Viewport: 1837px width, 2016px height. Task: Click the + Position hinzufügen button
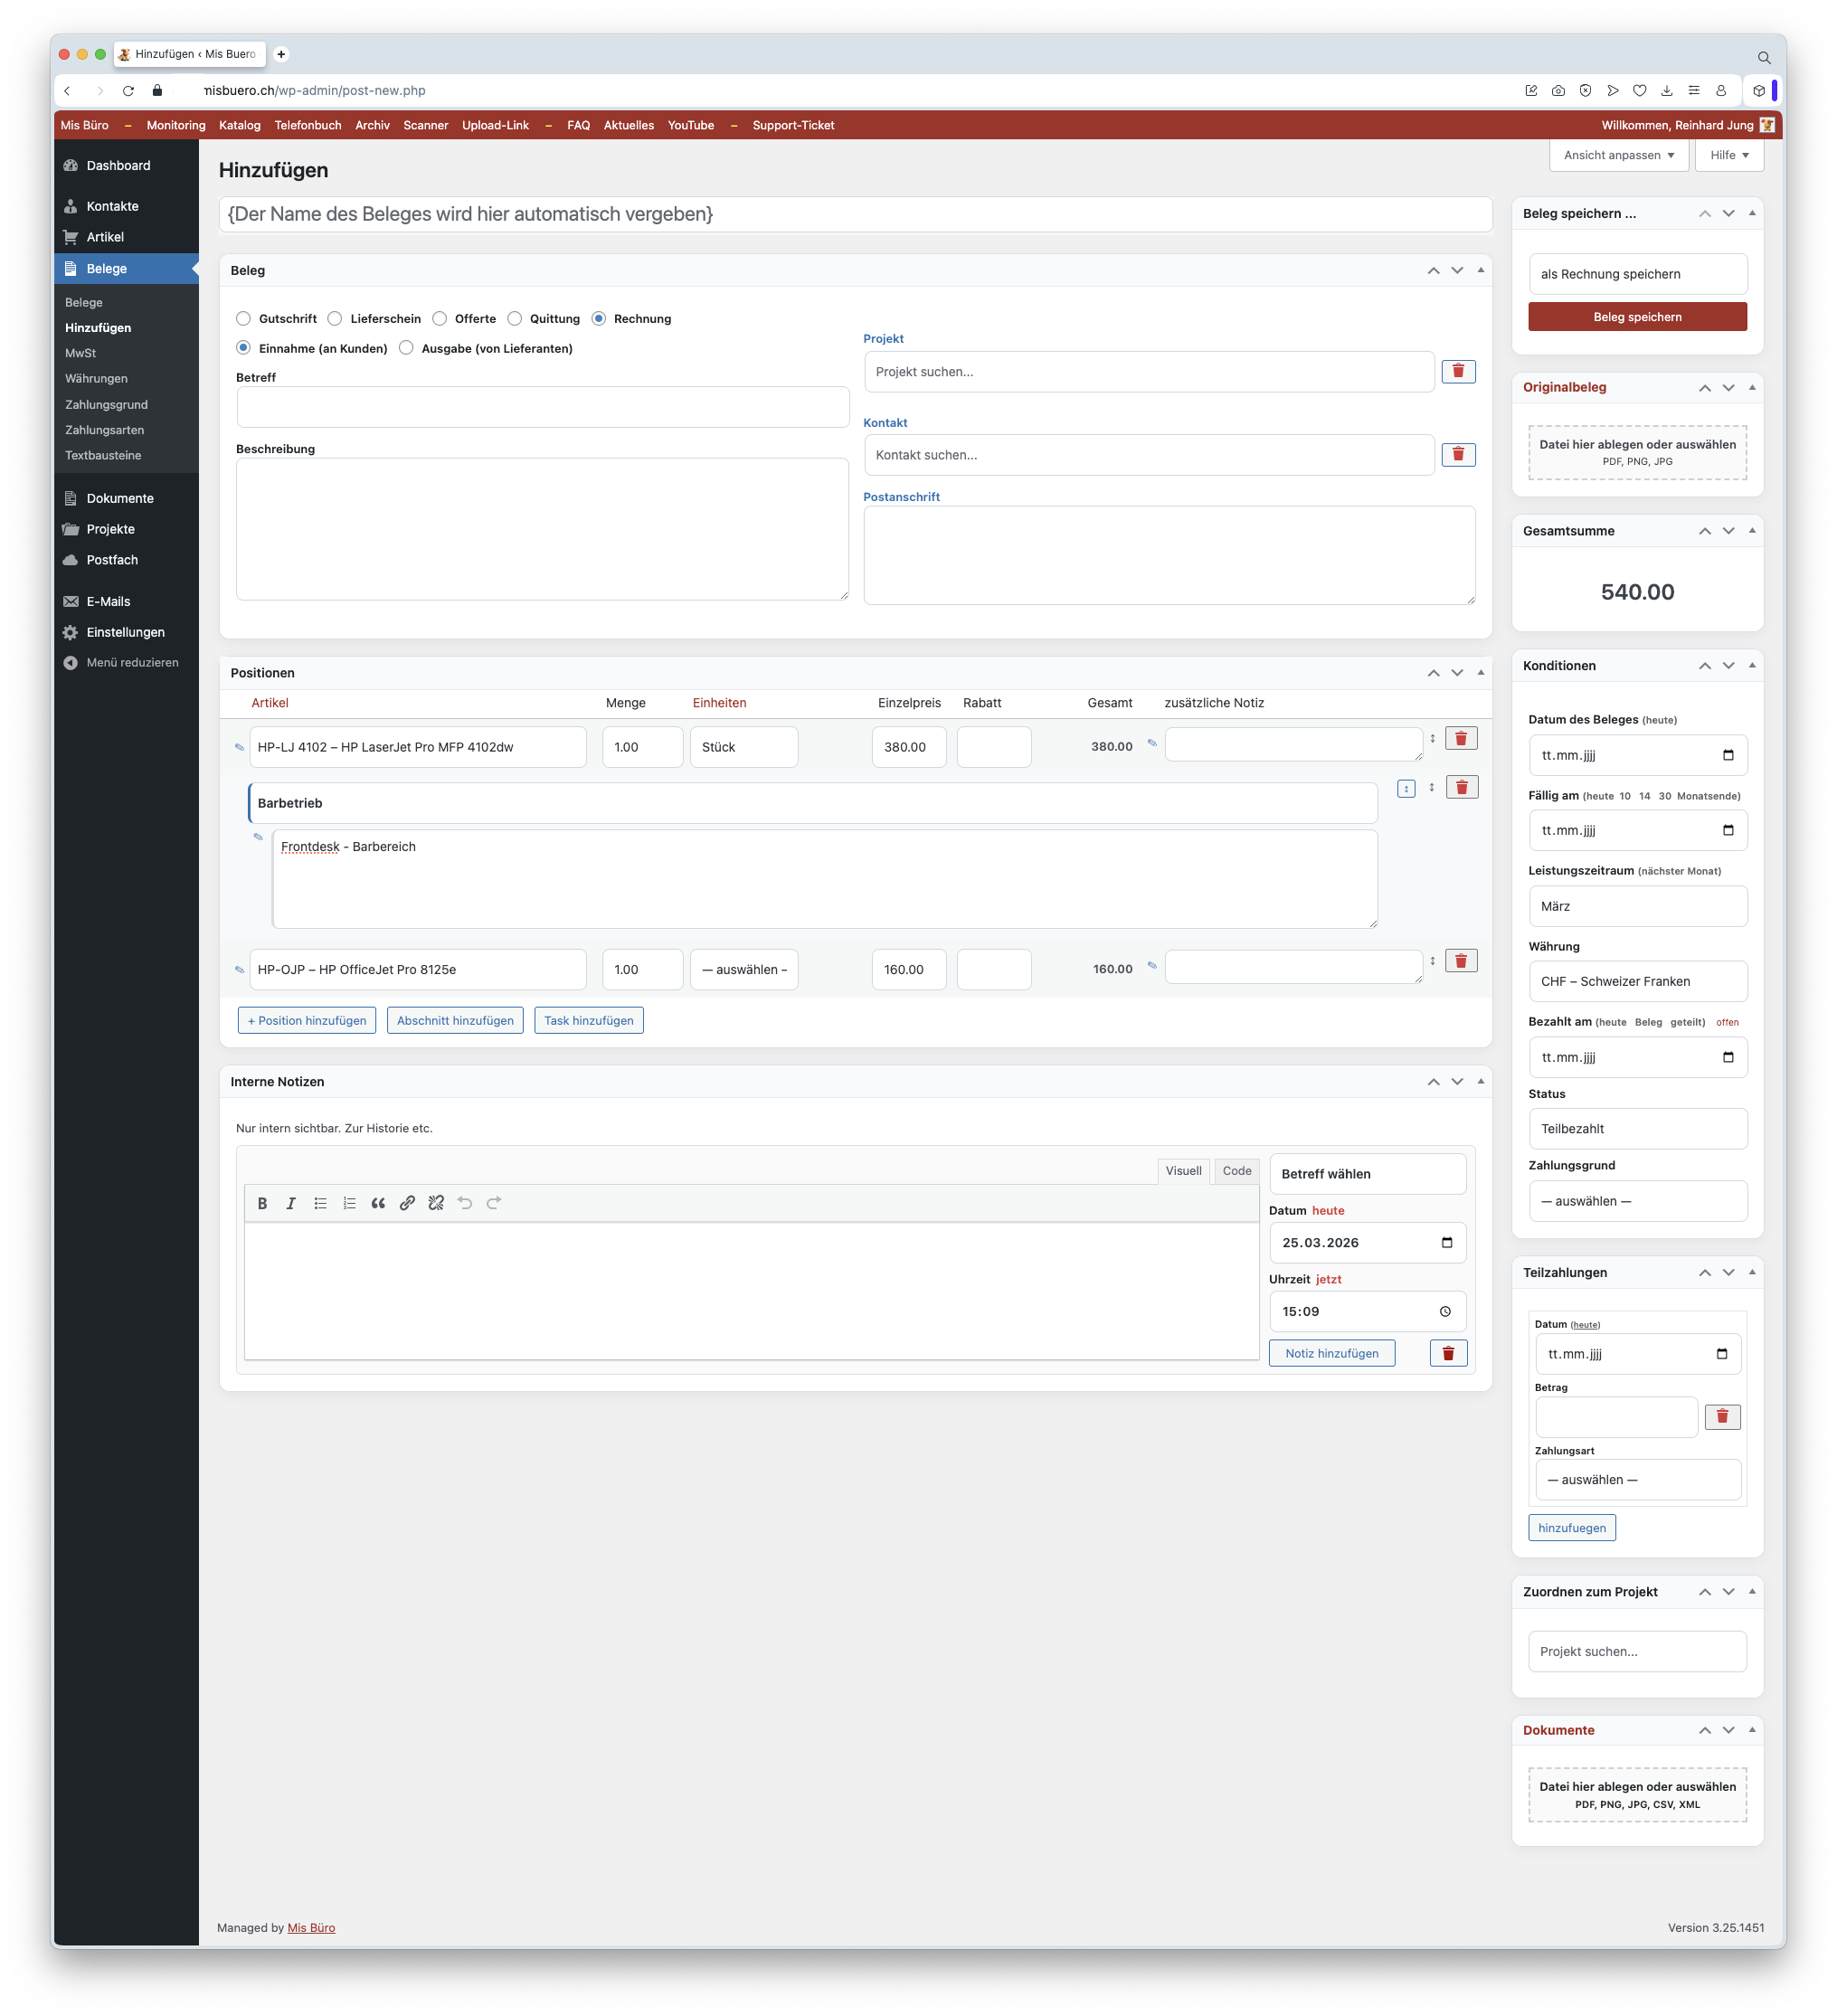(x=307, y=1020)
